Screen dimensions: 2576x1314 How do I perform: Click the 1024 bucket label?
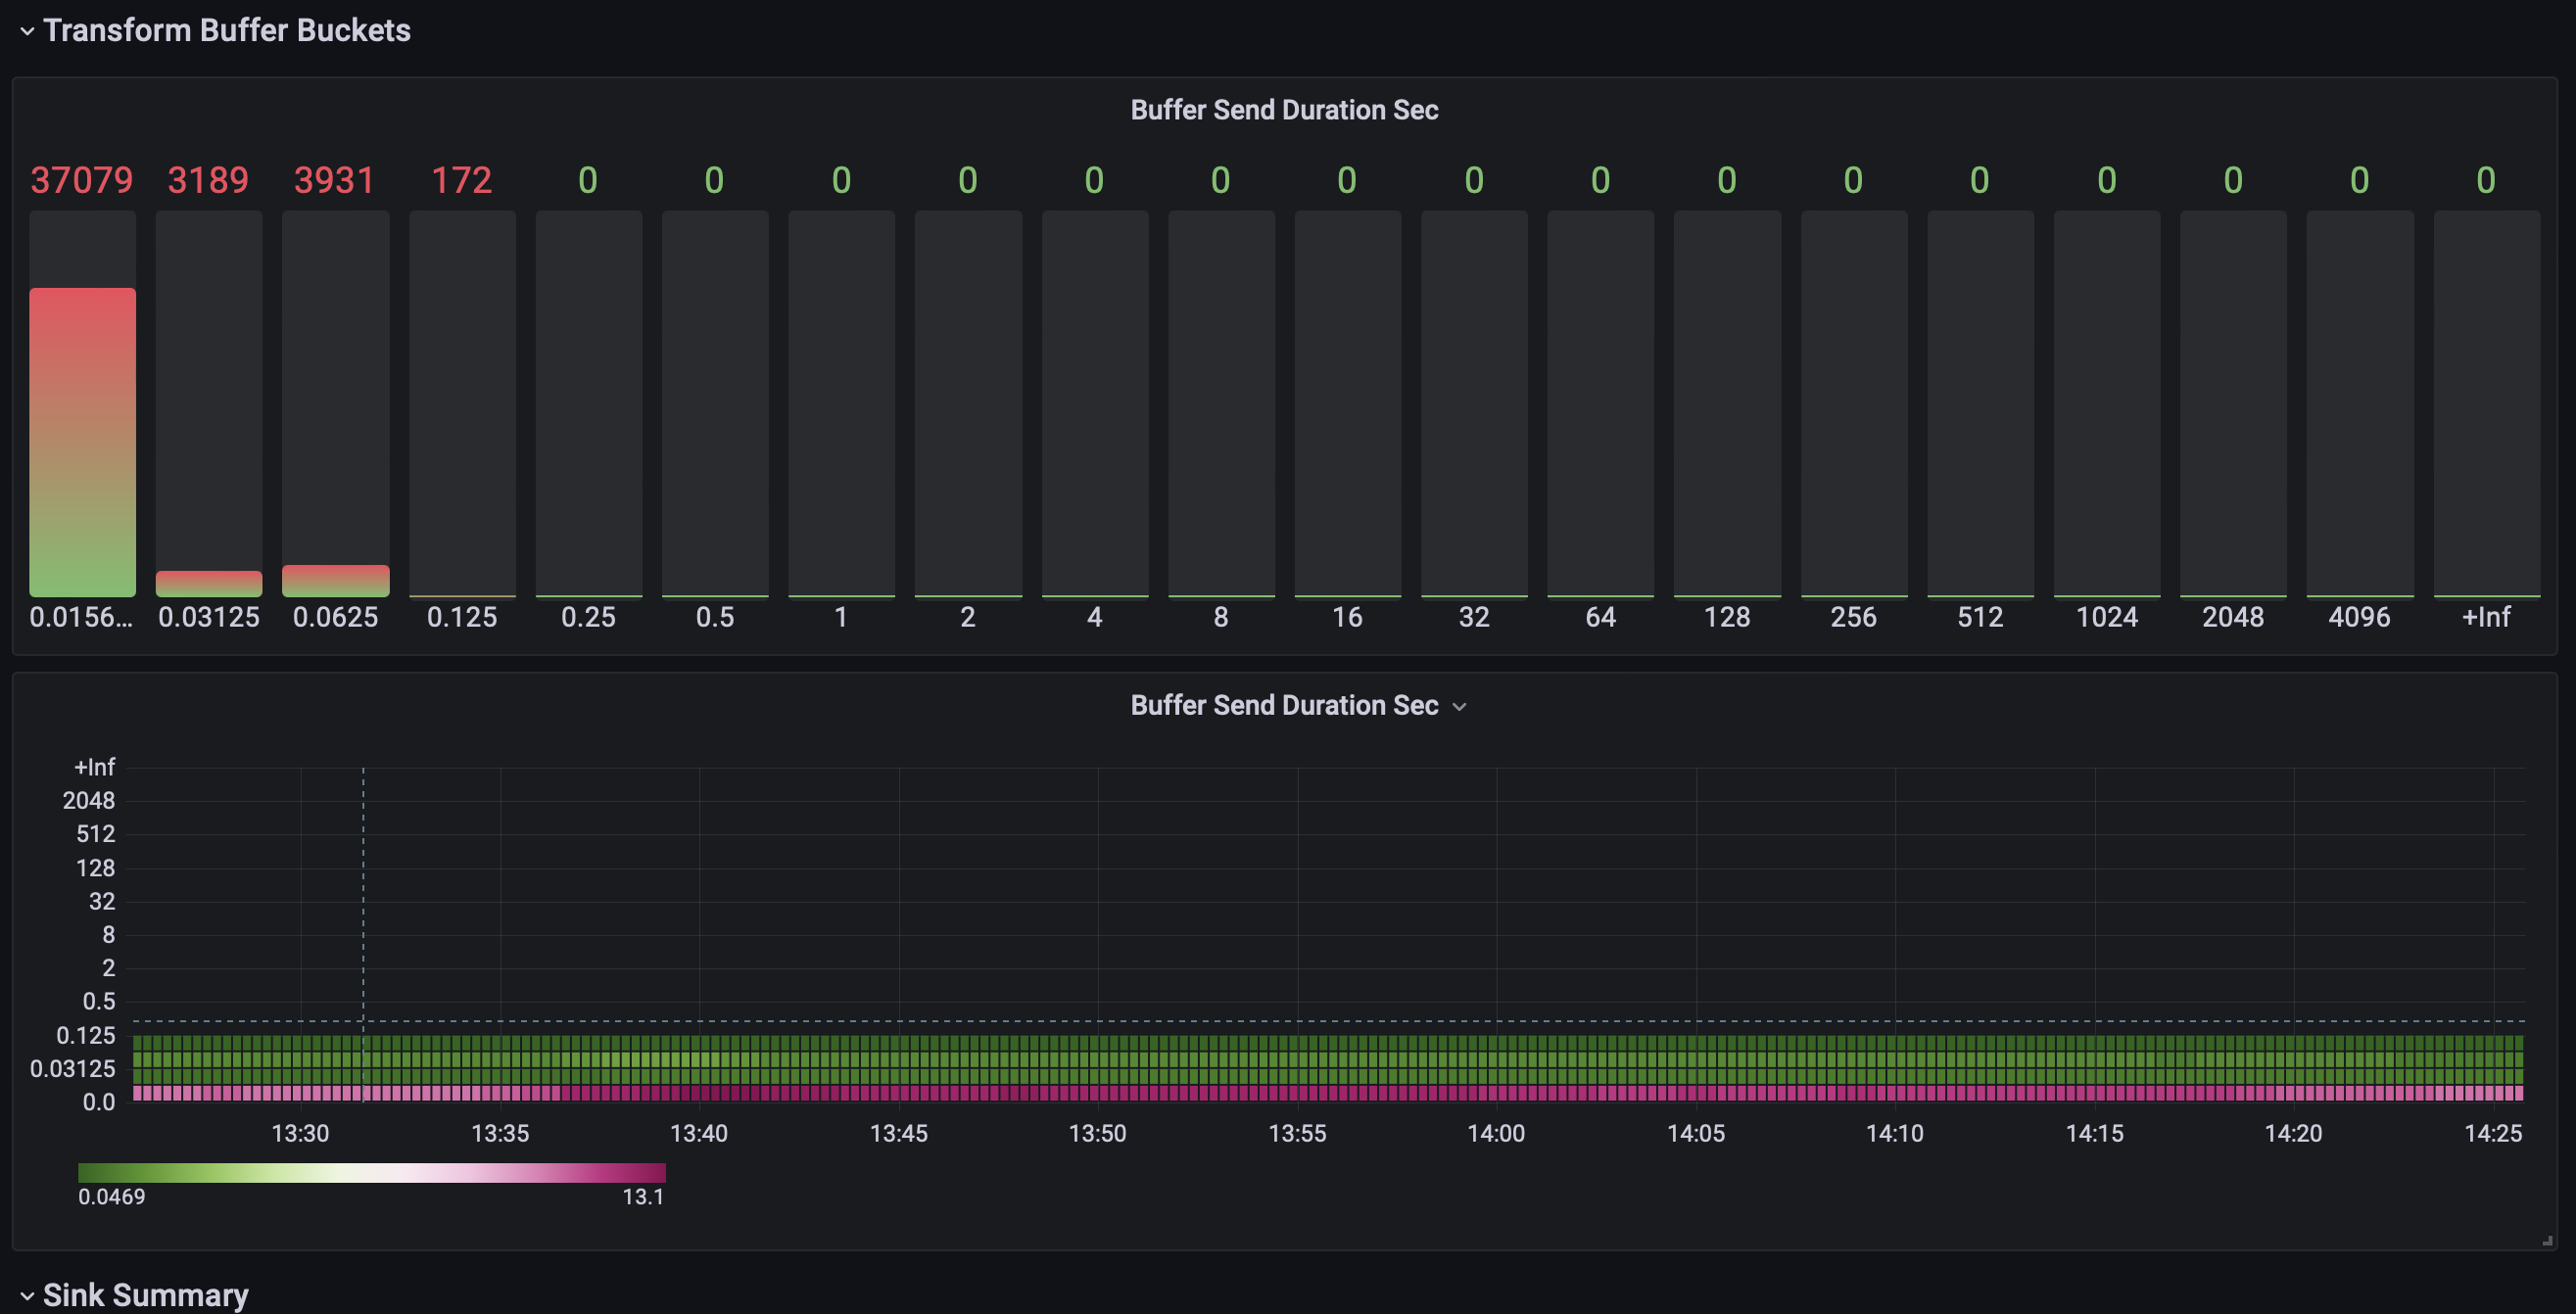pyautogui.click(x=2106, y=617)
